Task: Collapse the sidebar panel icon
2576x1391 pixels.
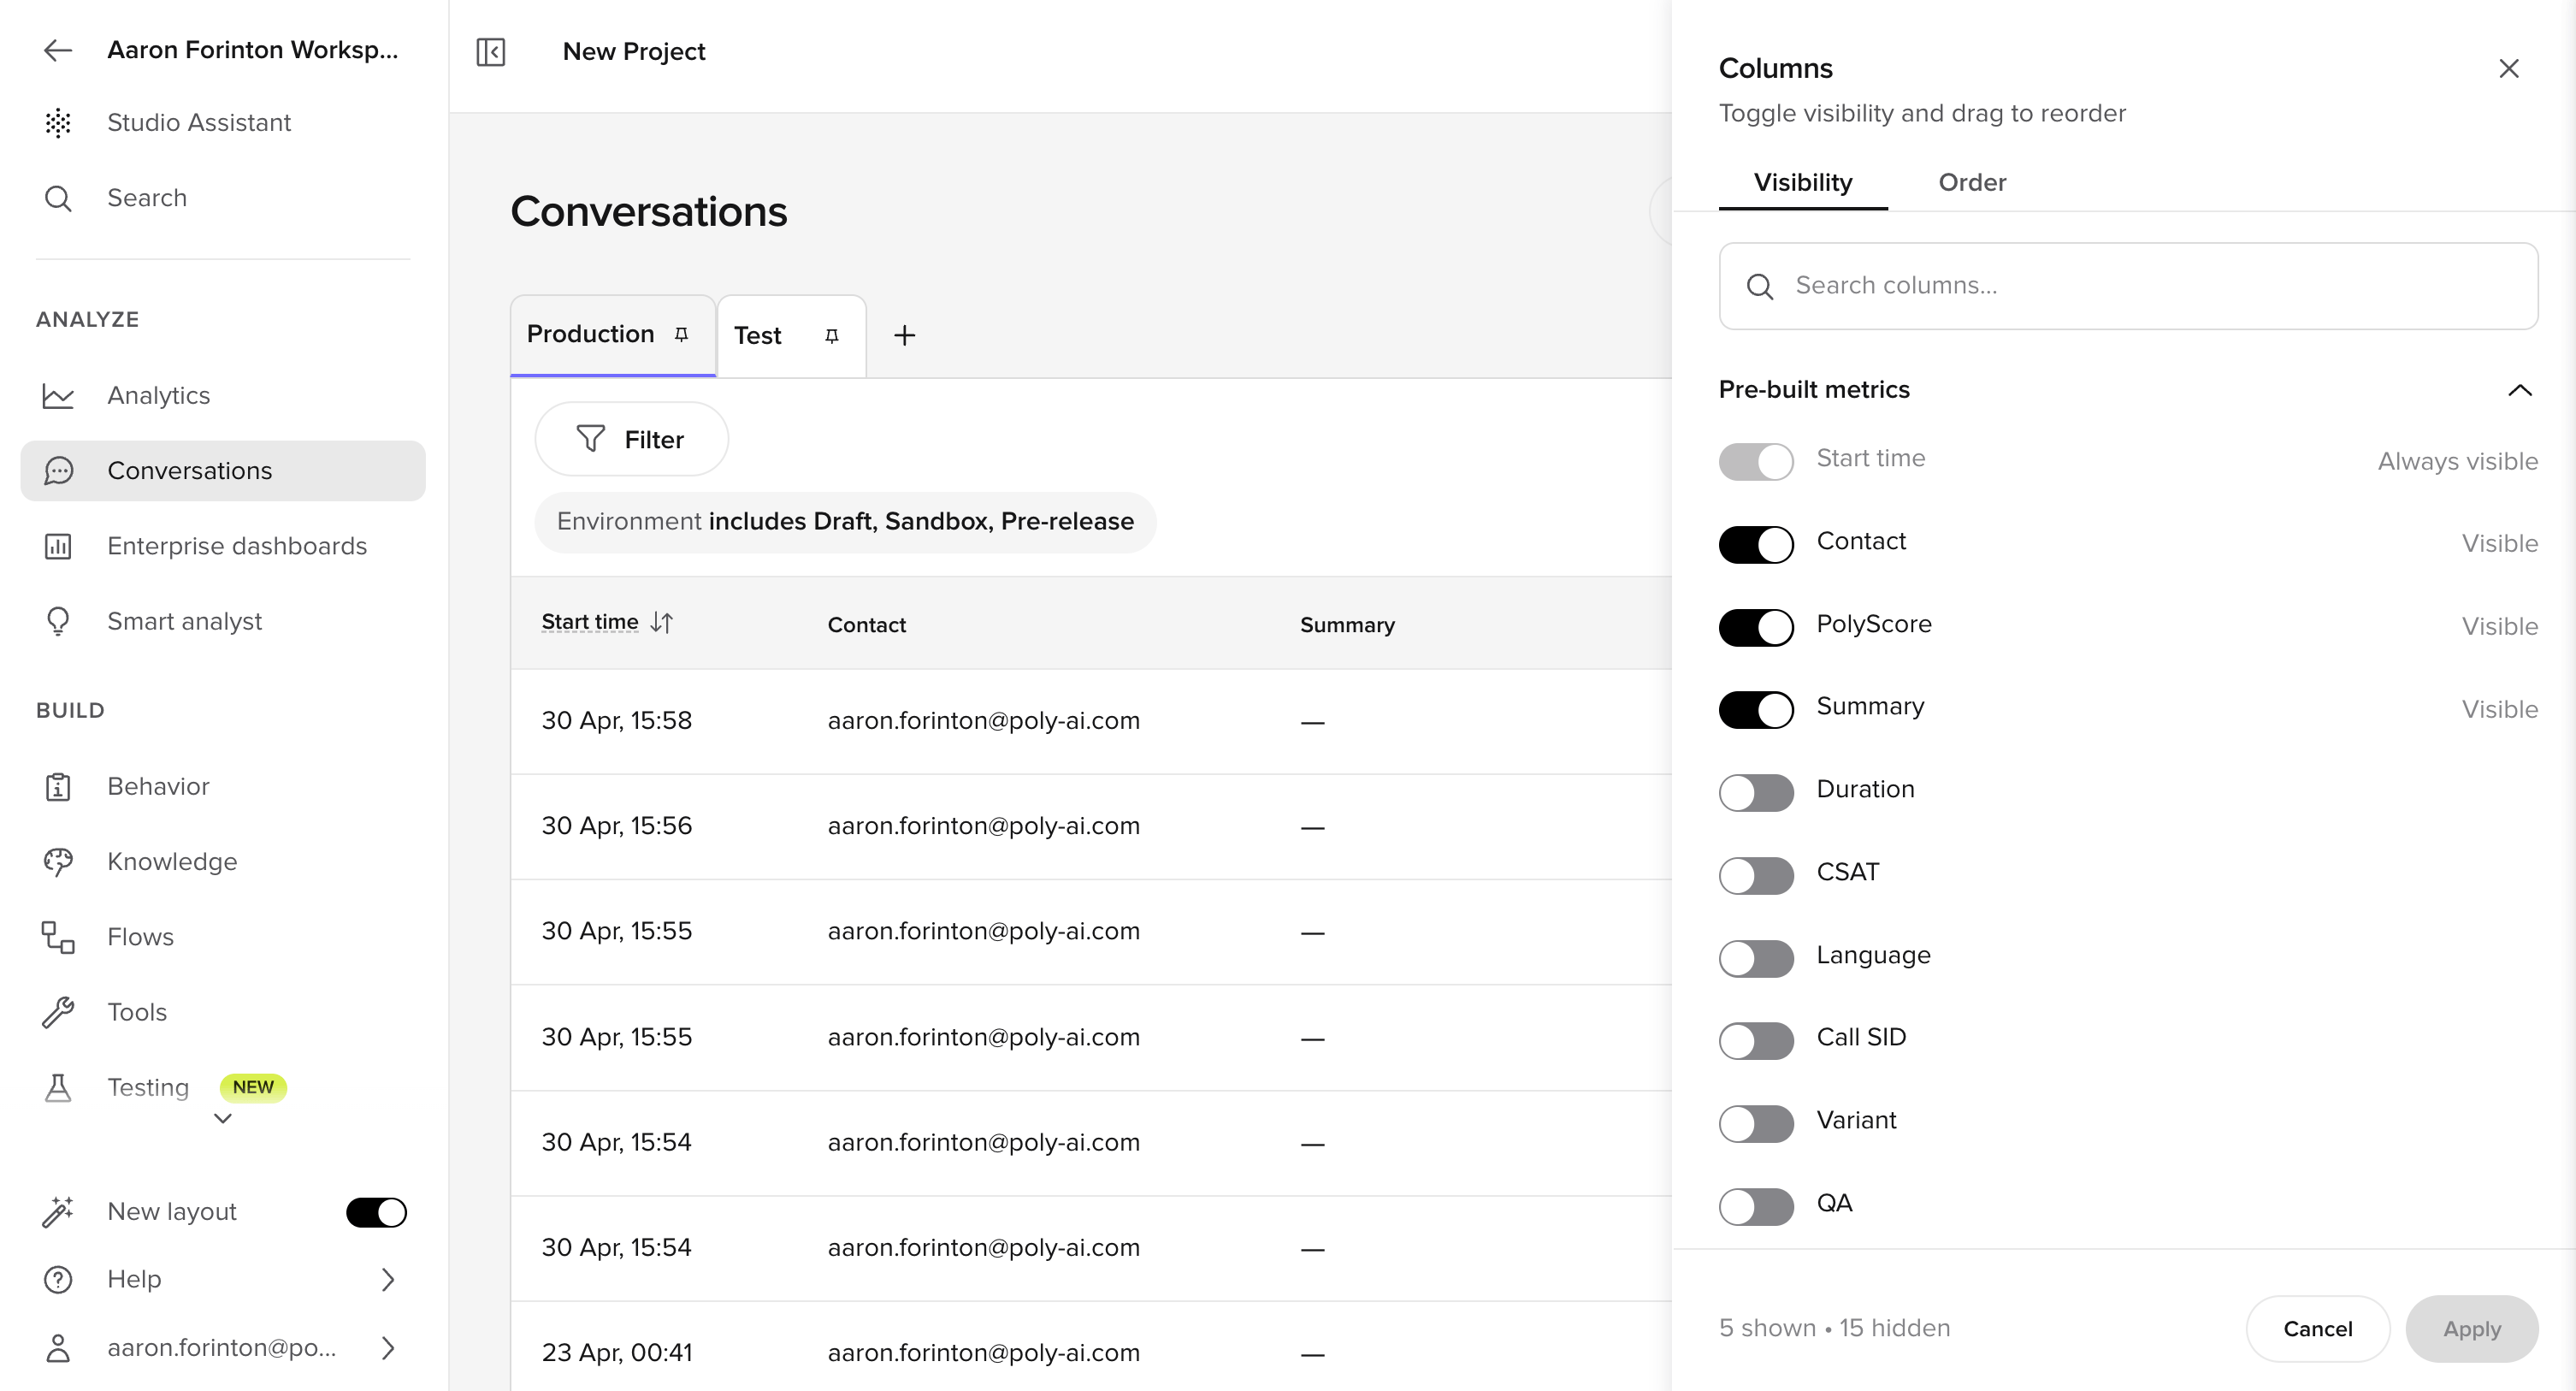Action: point(491,51)
